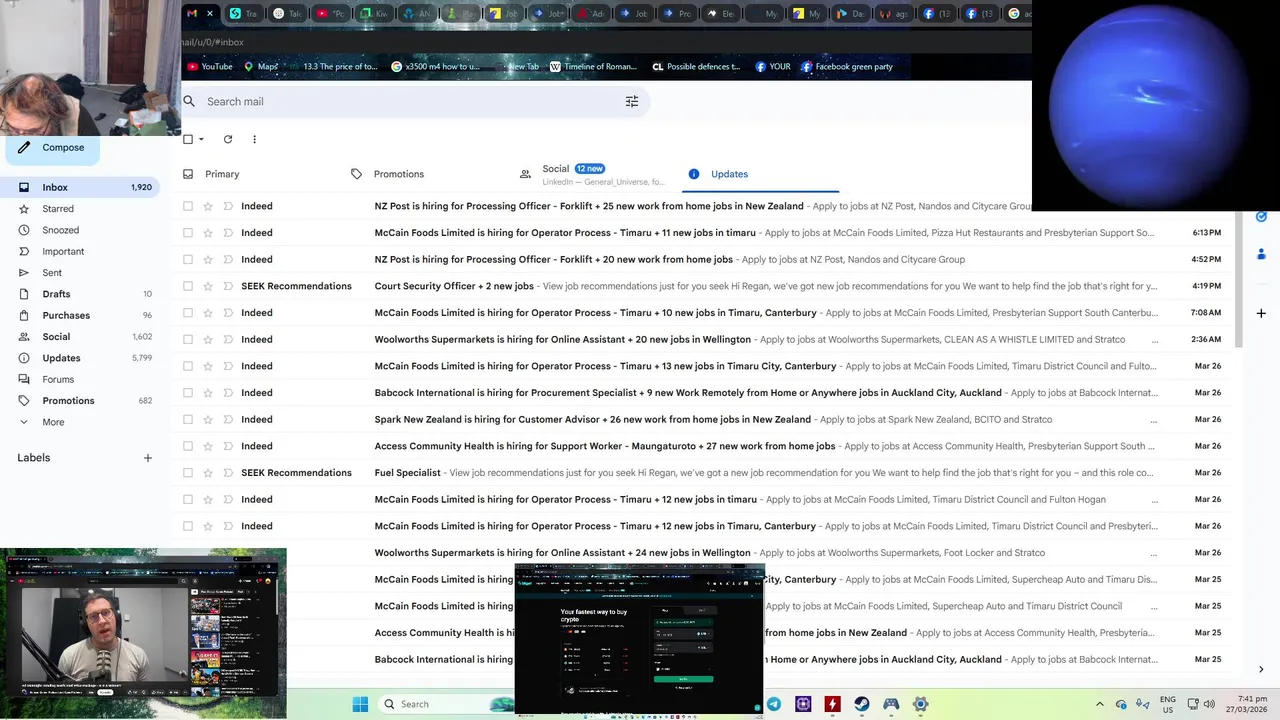Open McCain Foods +10 jobs in Timaru, Canterbury email

point(704,313)
